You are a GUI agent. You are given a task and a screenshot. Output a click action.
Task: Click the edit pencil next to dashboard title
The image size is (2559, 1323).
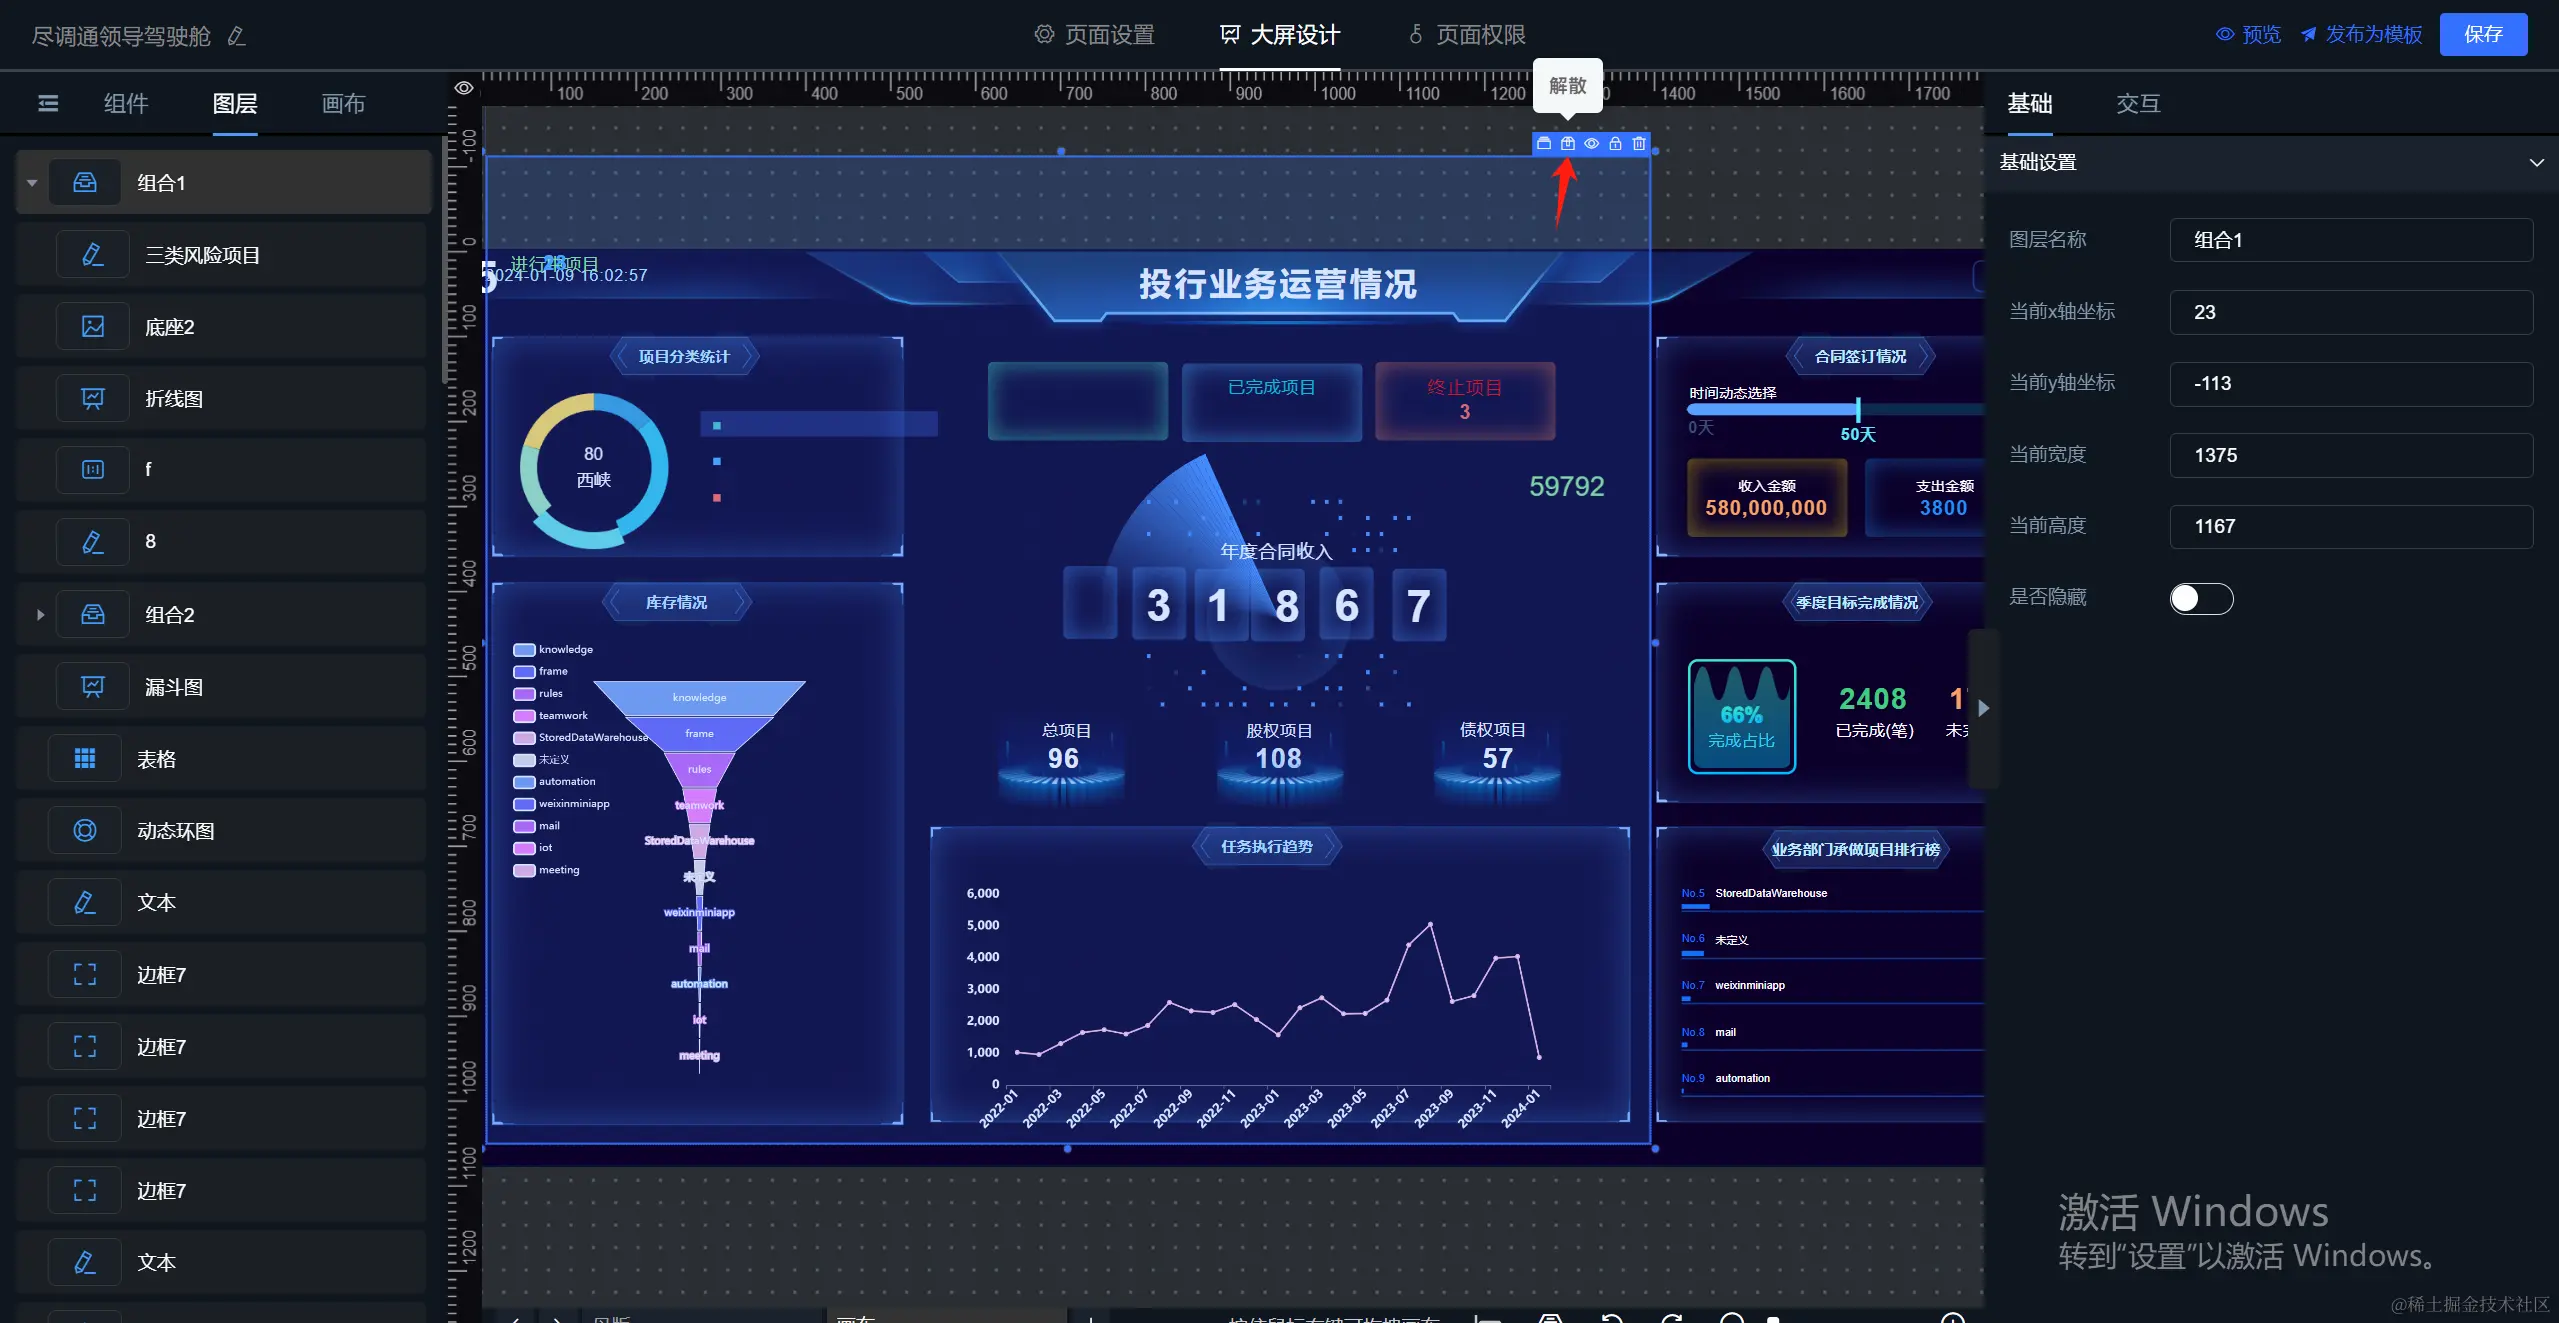[237, 36]
